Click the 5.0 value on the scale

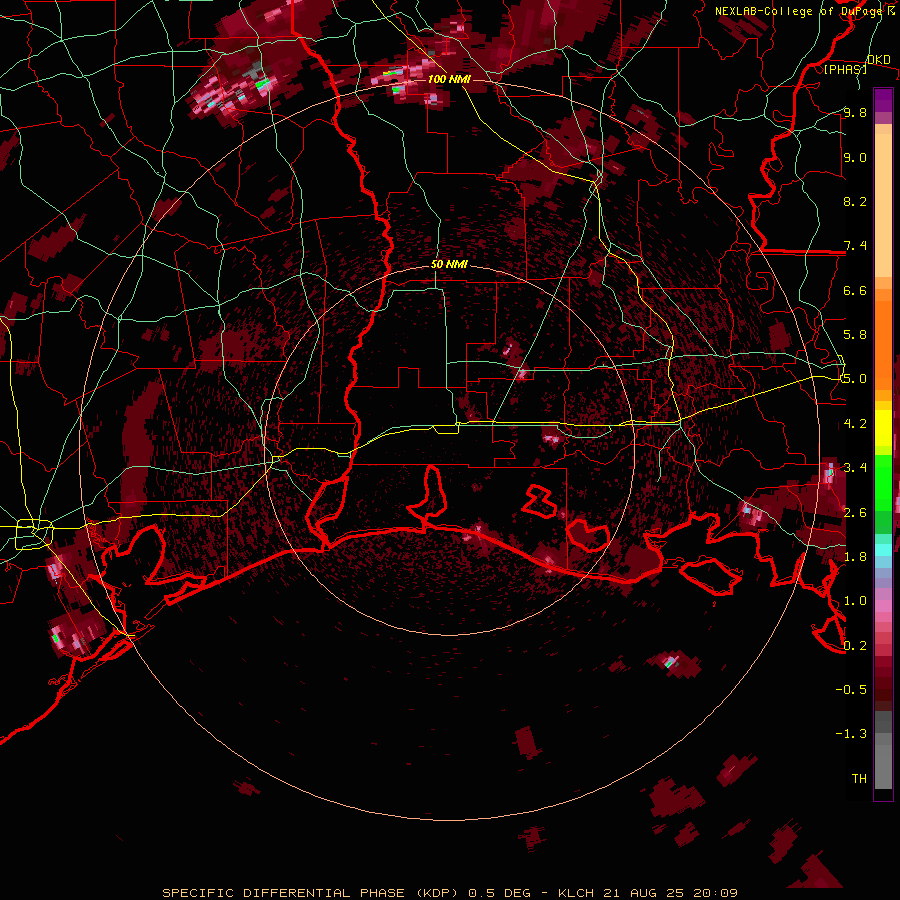click(855, 379)
